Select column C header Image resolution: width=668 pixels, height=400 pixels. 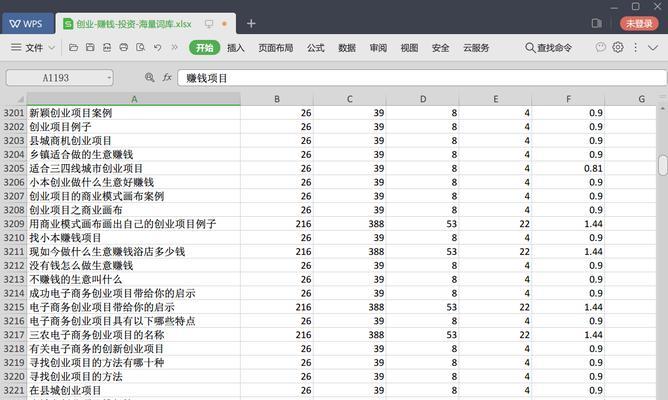click(x=349, y=99)
